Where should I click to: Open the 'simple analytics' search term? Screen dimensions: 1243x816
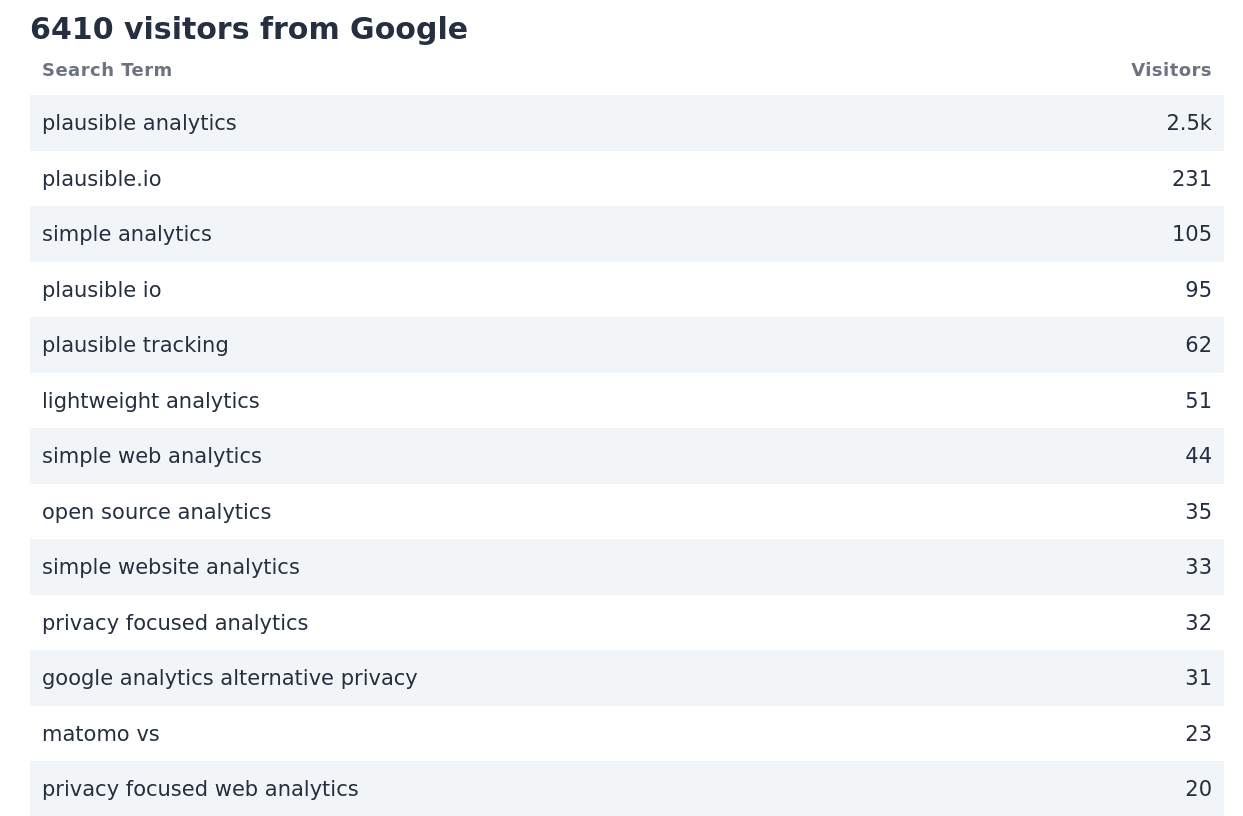point(127,234)
